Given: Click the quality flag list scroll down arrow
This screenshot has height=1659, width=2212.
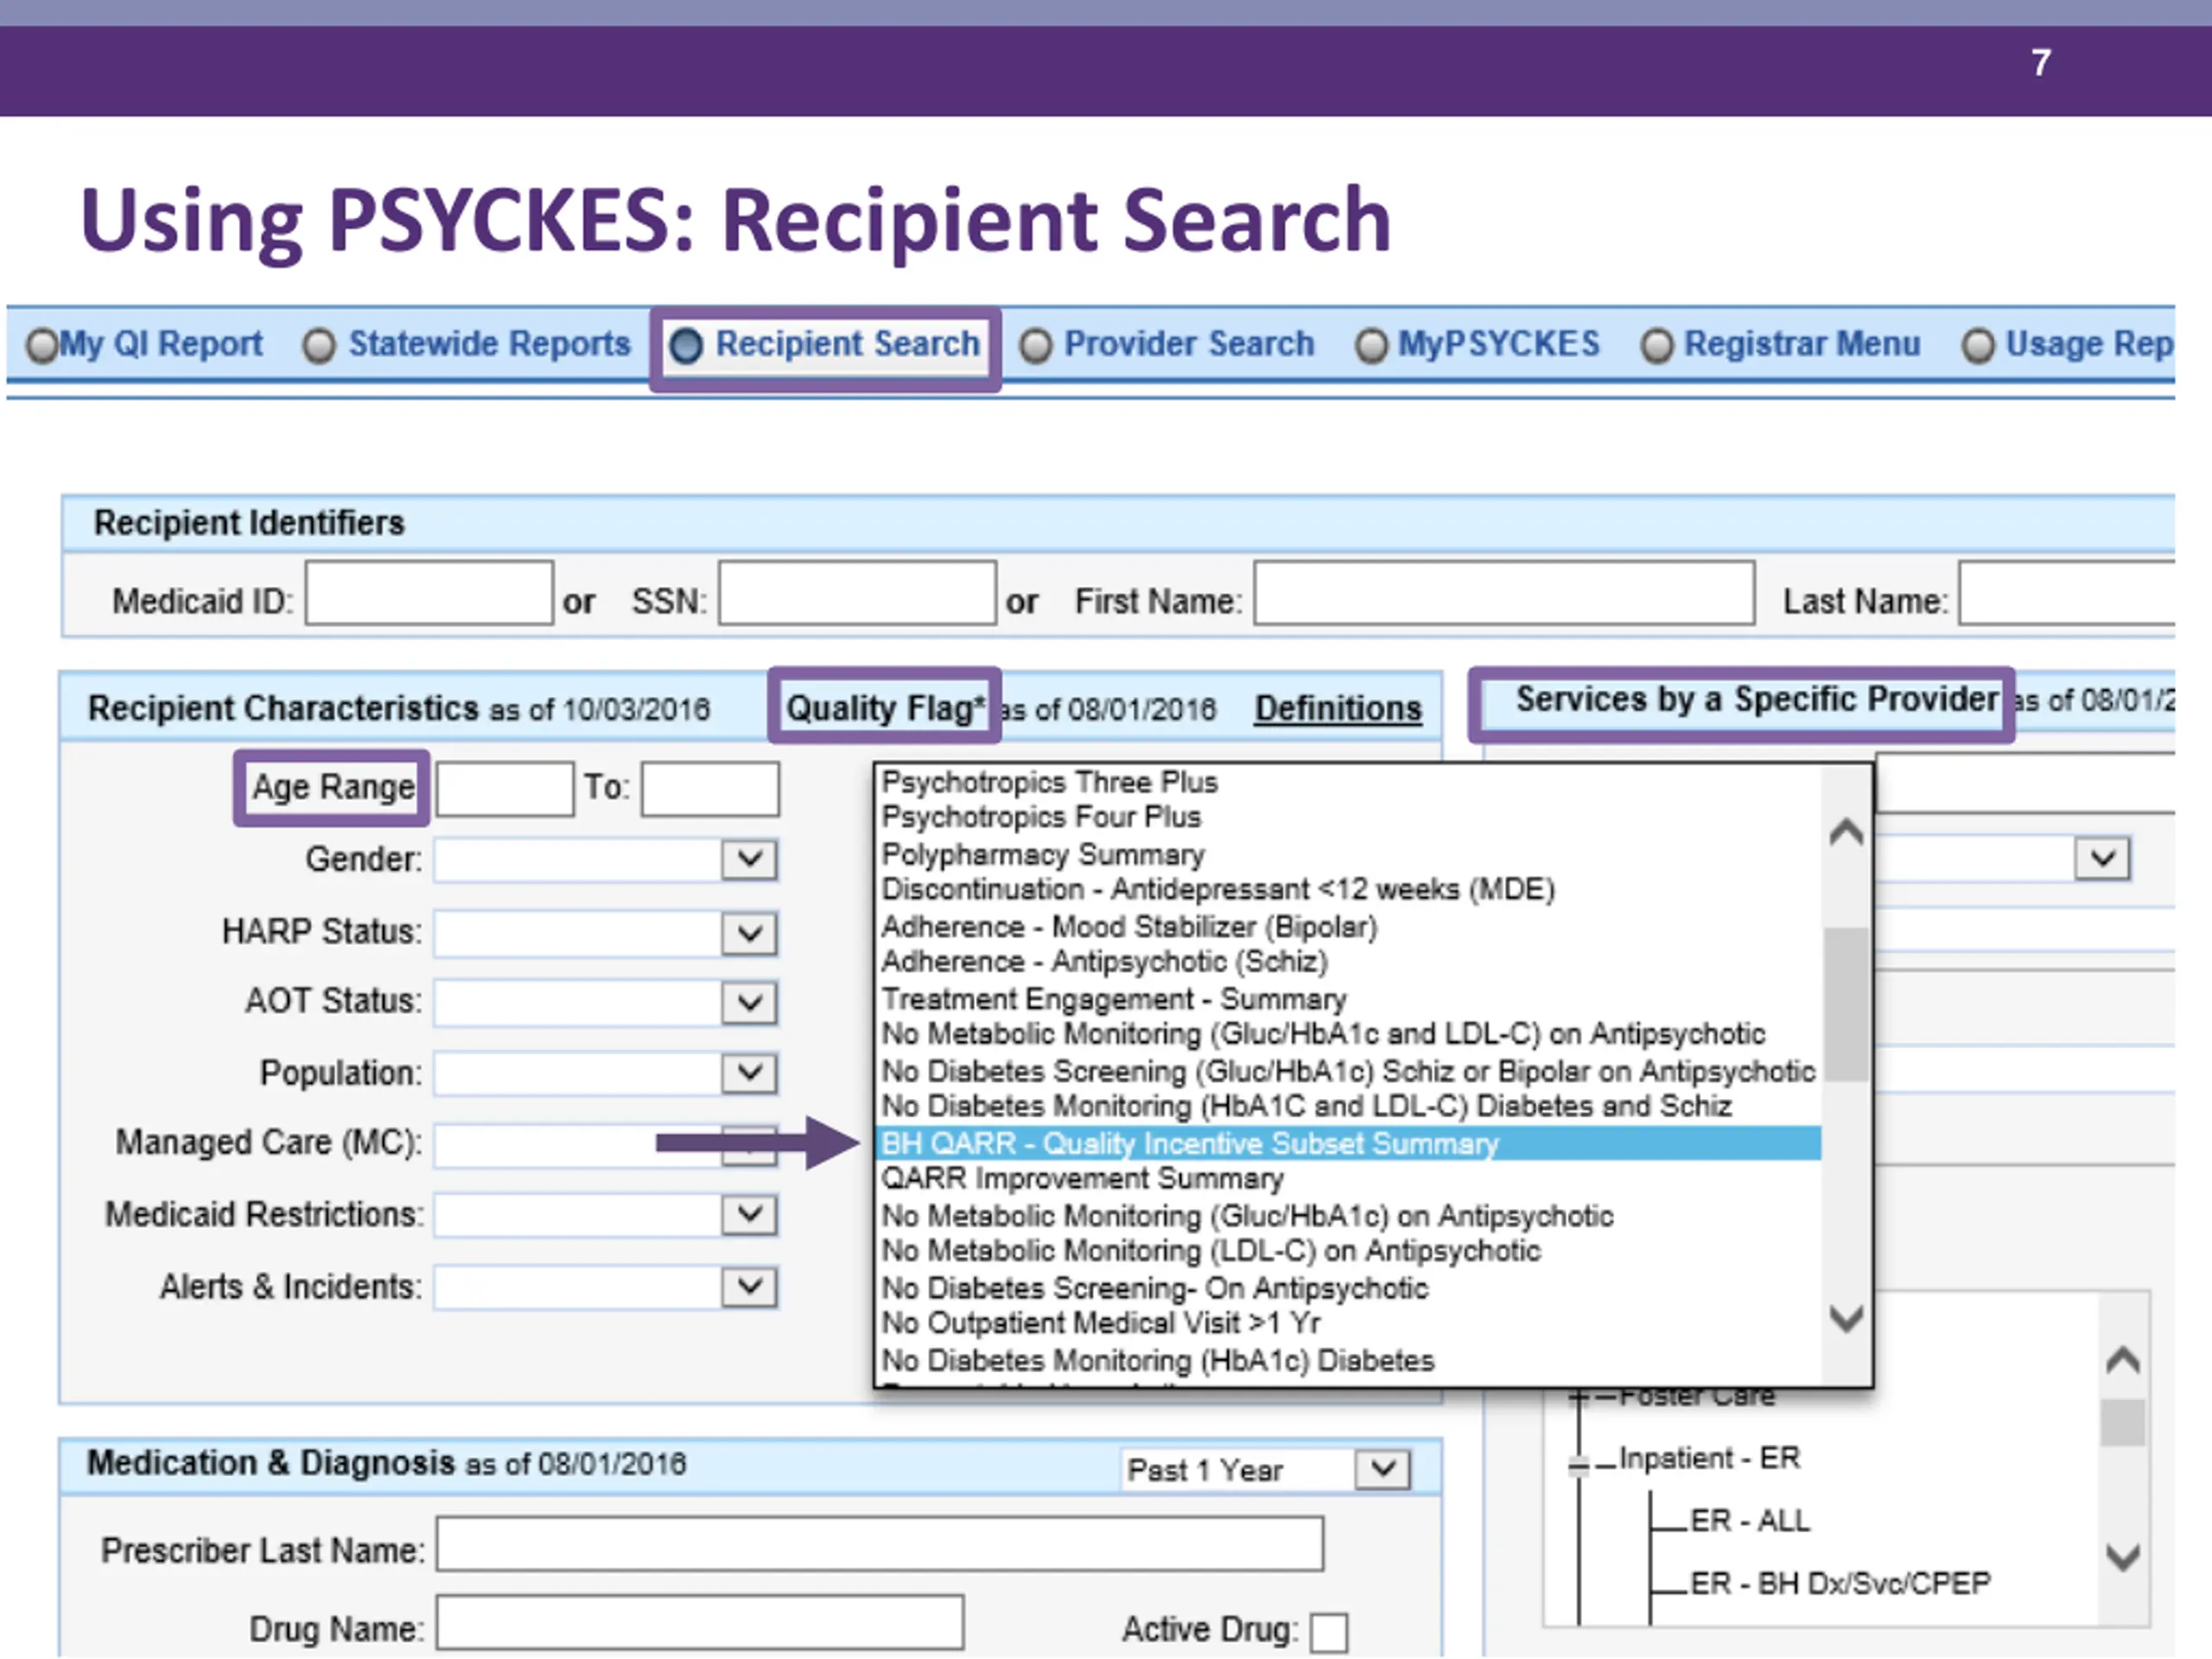Looking at the screenshot, I should (x=1846, y=1318).
